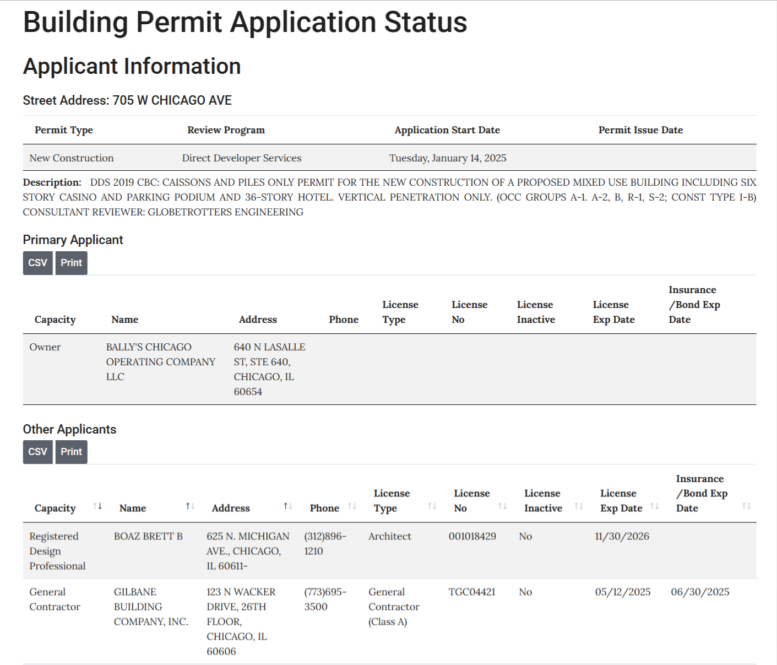Sort Other Applicants by License Inactive arrows
Viewport: 777px width, 665px height.
tap(578, 507)
